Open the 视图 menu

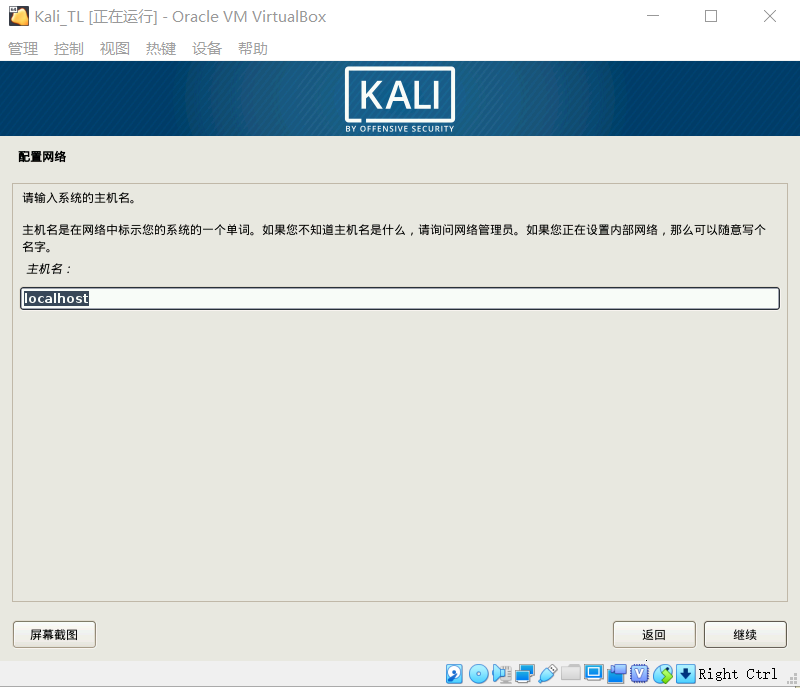click(115, 48)
